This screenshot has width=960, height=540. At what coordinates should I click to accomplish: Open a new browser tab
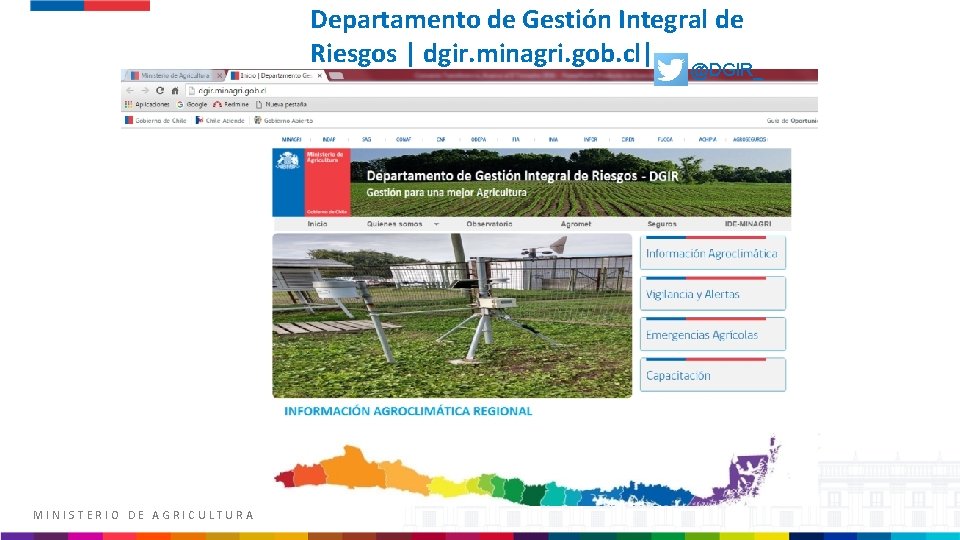(336, 76)
